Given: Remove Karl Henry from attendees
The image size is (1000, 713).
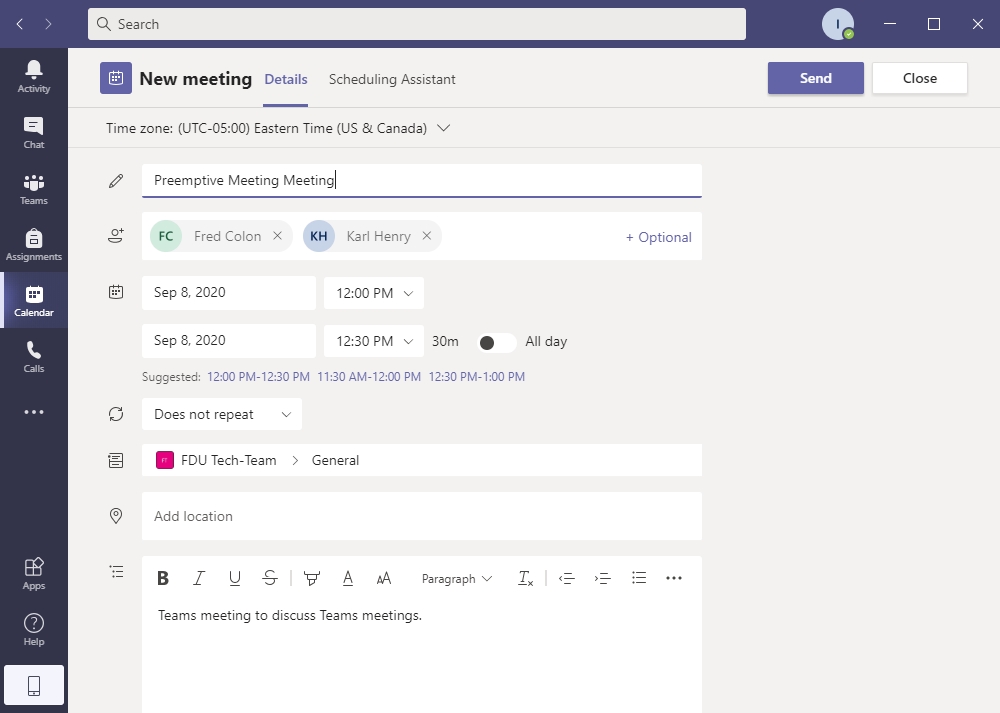Looking at the screenshot, I should pyautogui.click(x=426, y=236).
